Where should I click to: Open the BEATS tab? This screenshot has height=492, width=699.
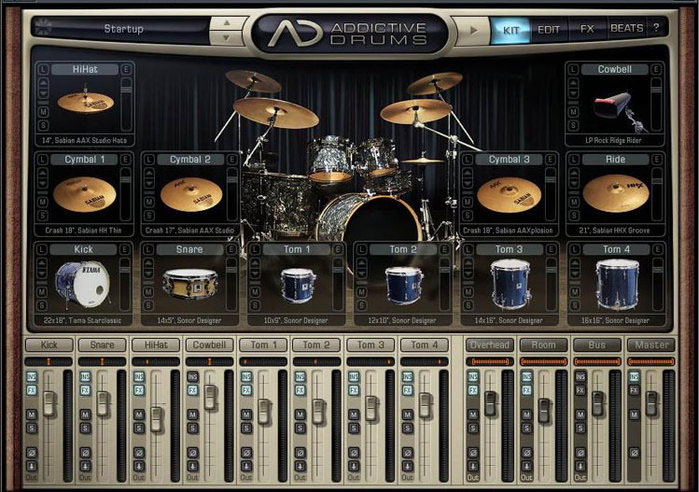626,28
